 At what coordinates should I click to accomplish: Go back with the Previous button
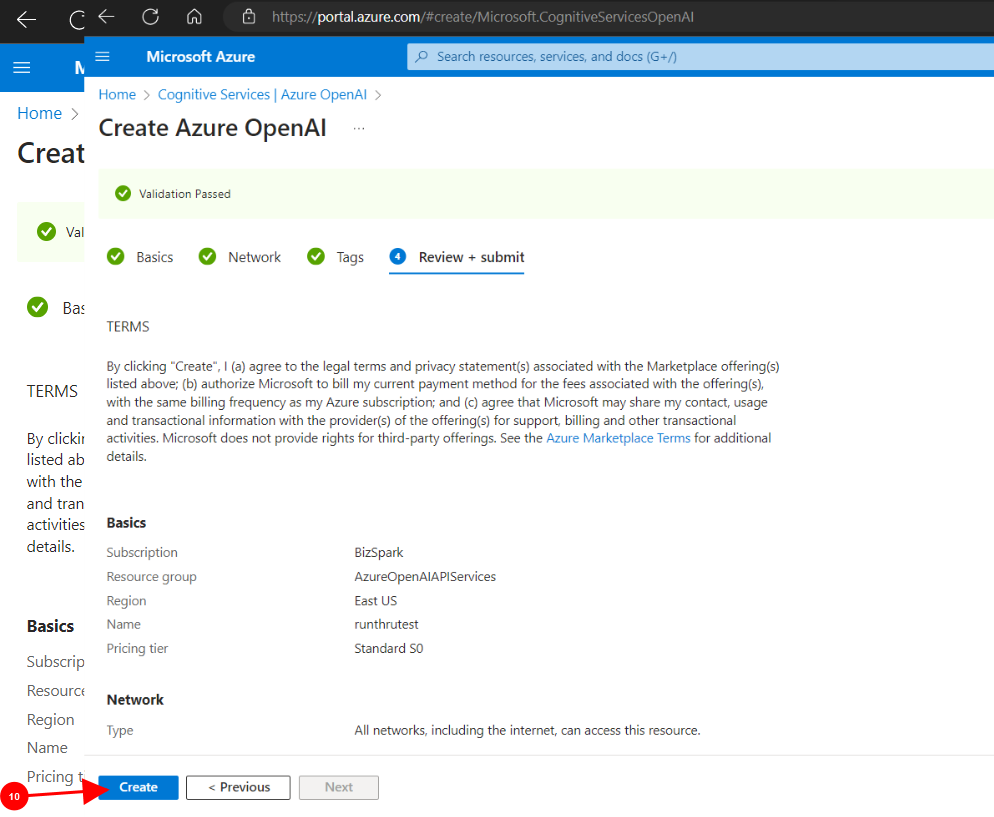coord(238,787)
